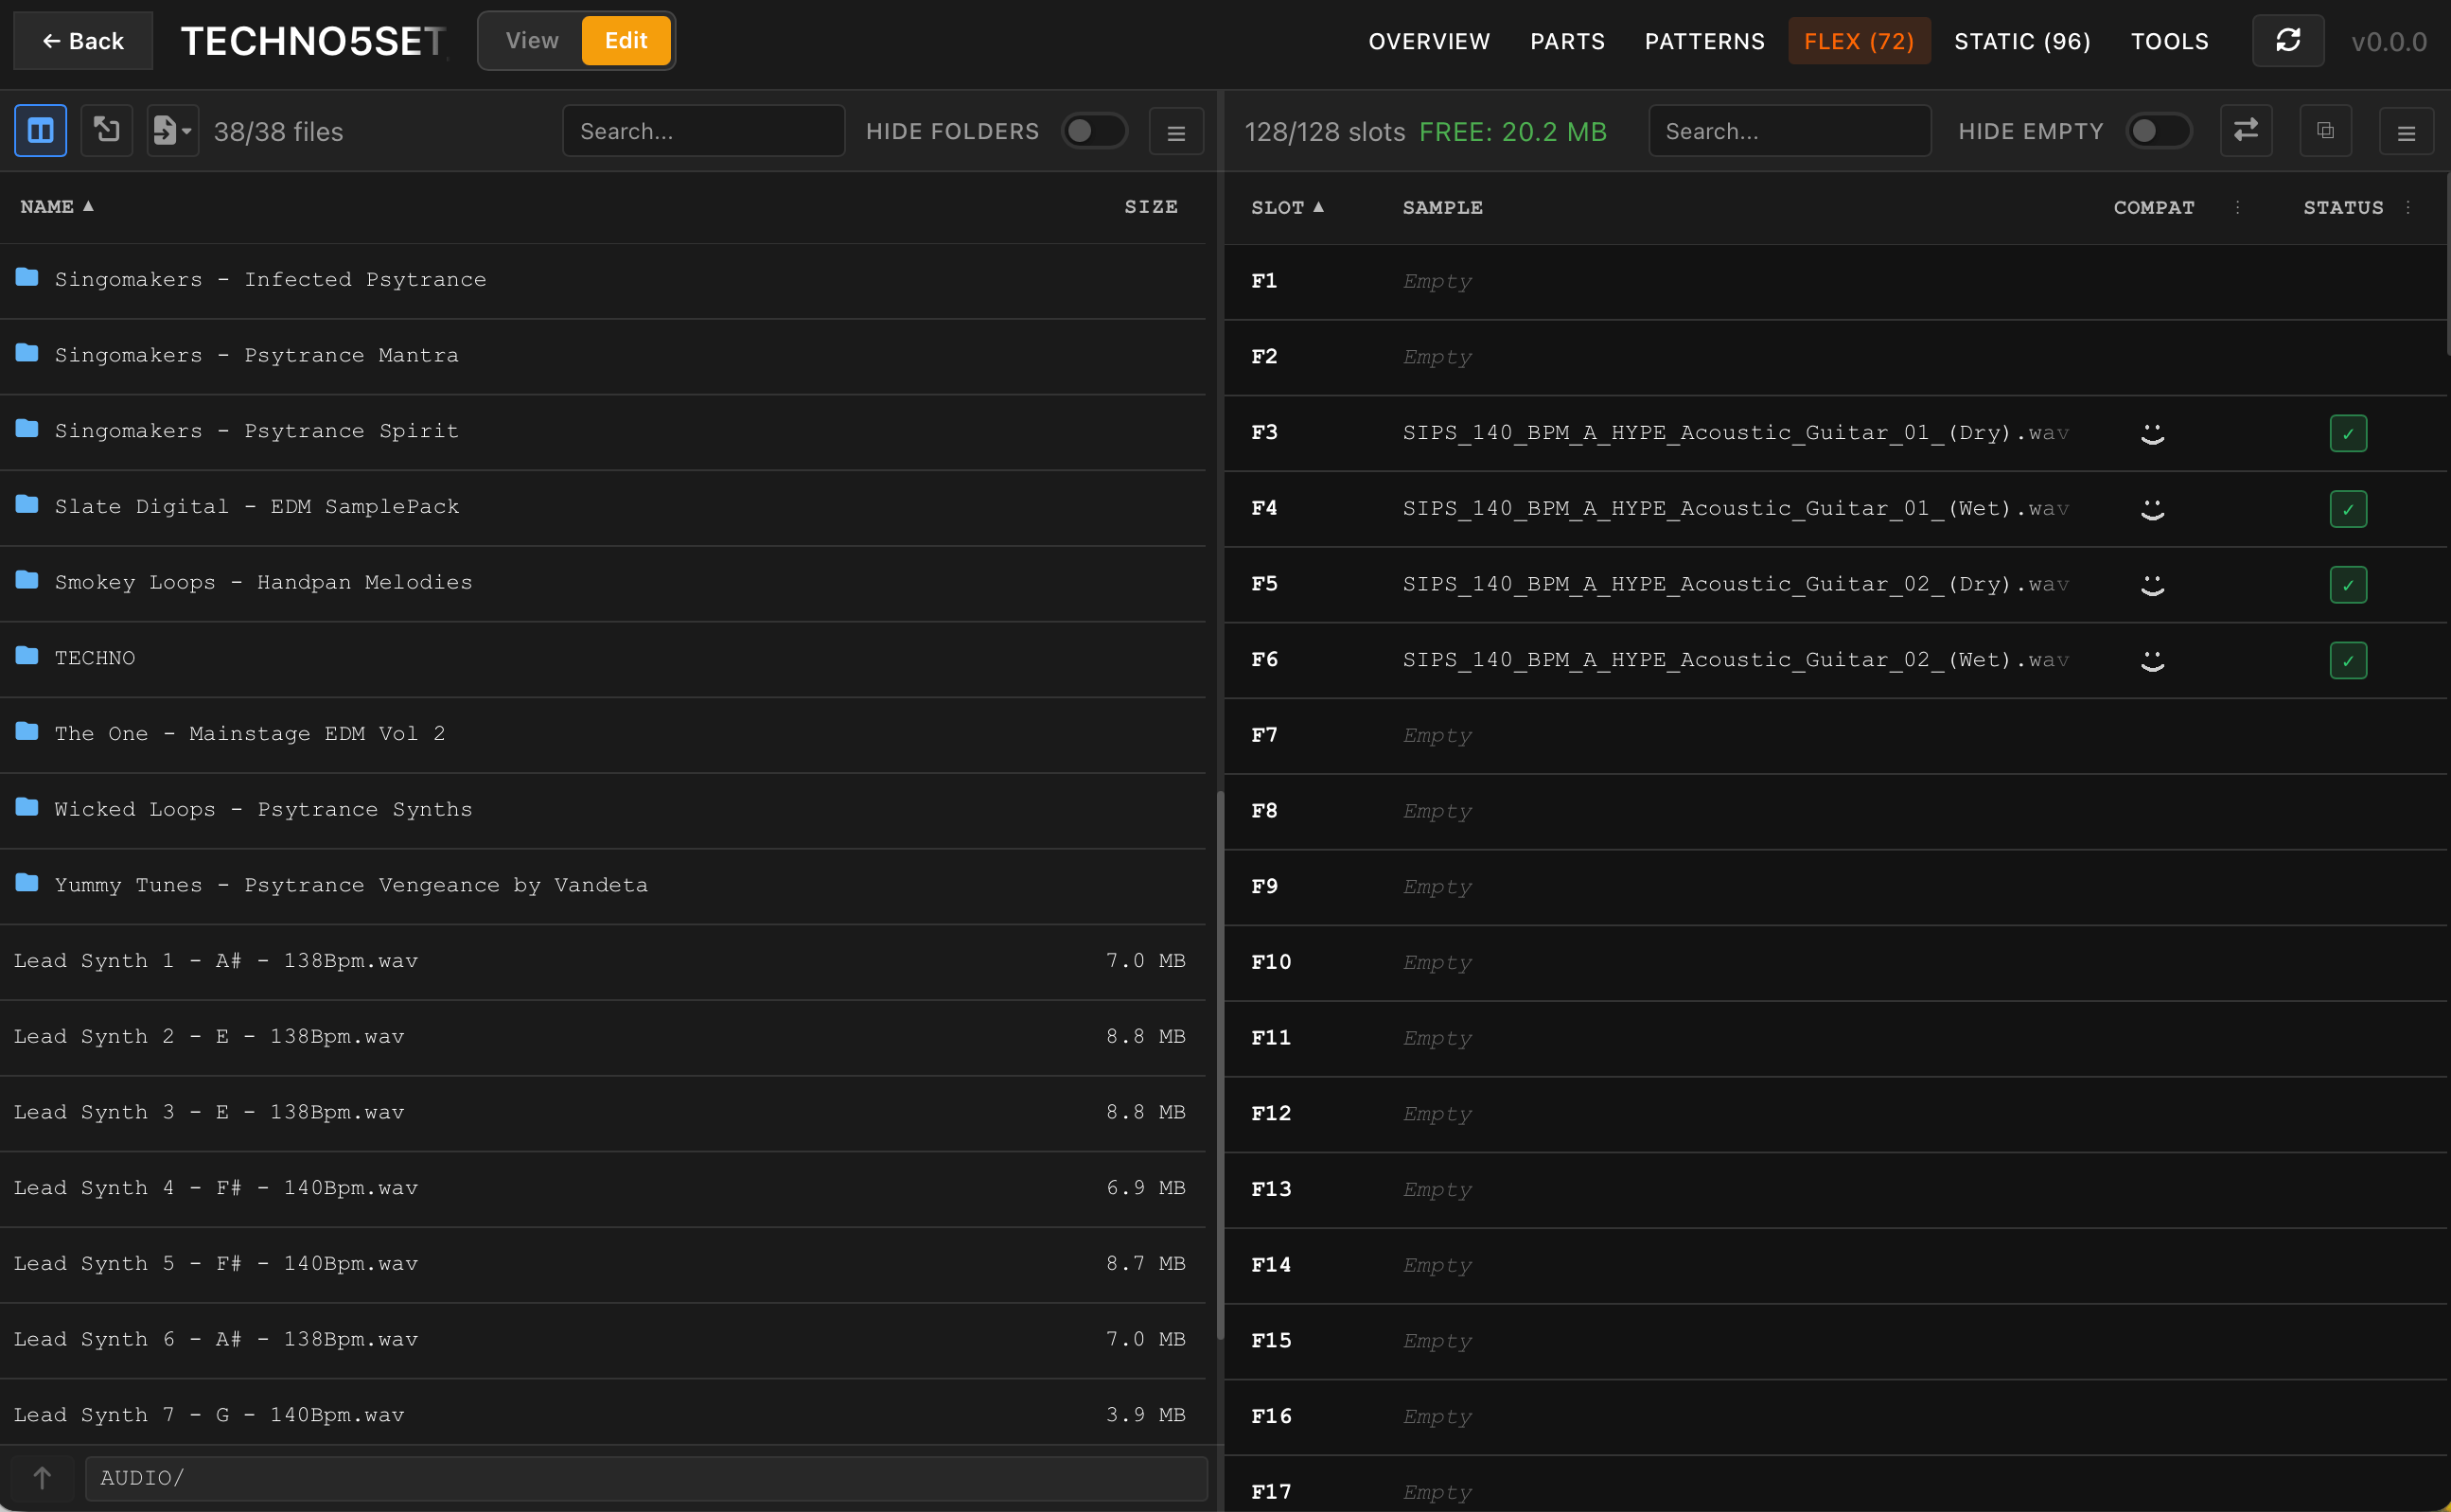Go back with the Back button
Viewport: 2451px width, 1512px height.
point(83,41)
